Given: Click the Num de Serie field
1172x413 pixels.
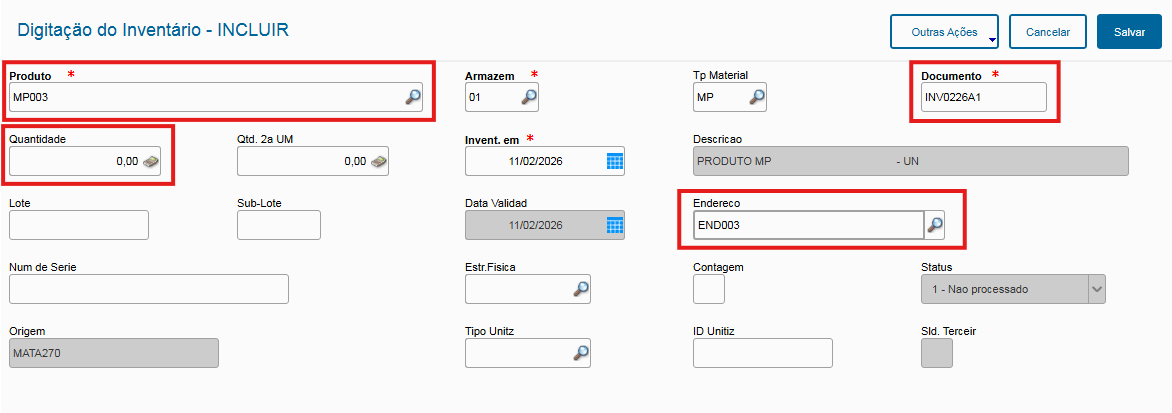Looking at the screenshot, I should point(149,289).
